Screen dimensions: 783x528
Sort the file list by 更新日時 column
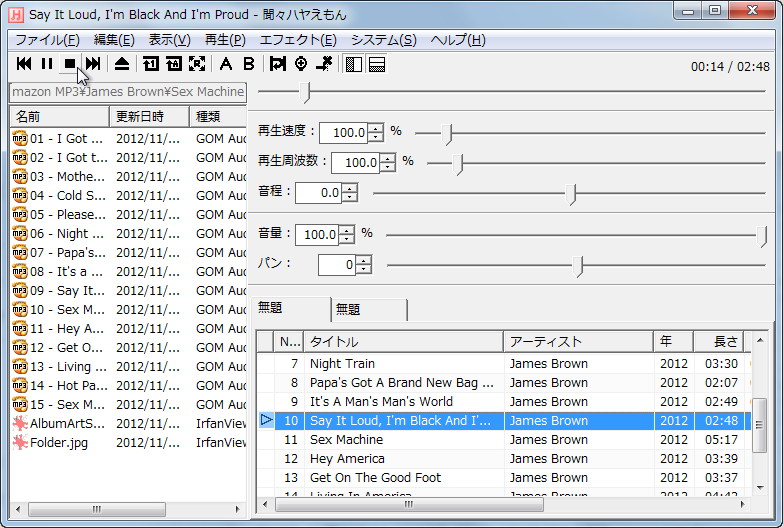click(x=149, y=116)
